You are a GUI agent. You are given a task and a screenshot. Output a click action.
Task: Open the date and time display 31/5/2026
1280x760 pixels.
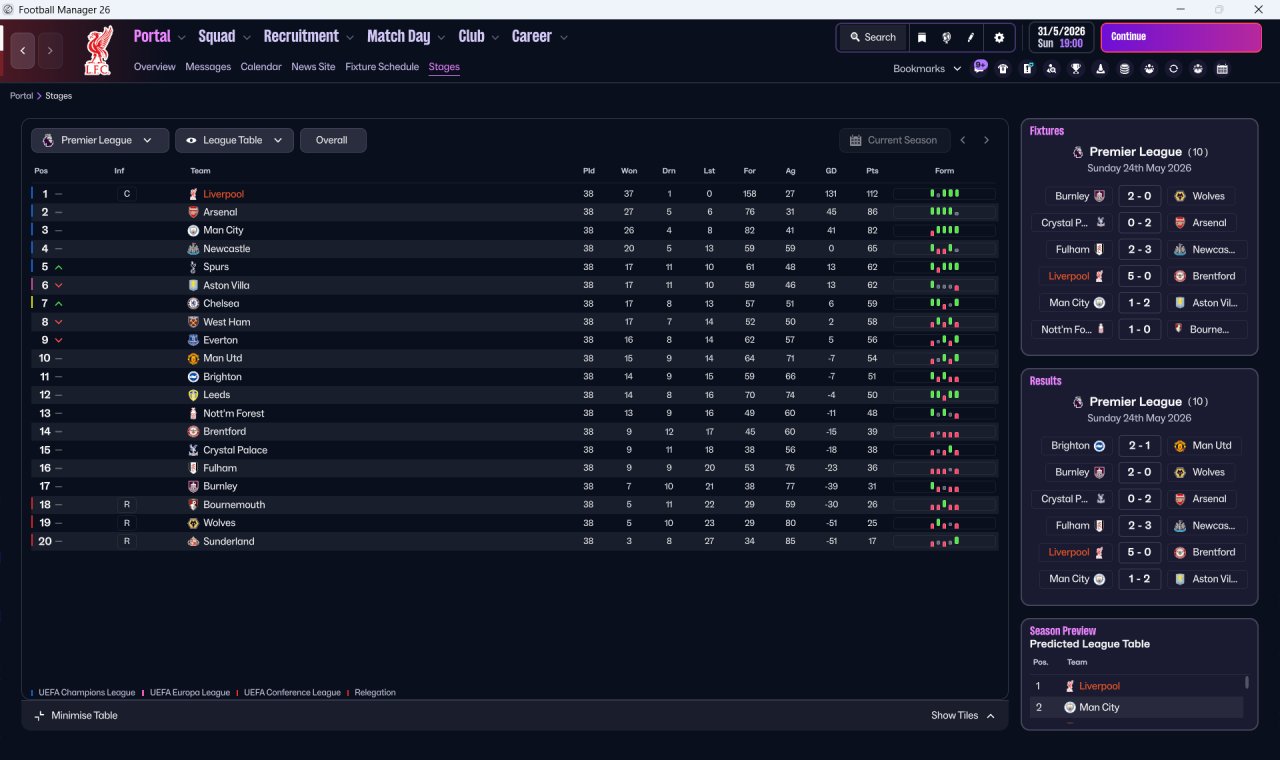pyautogui.click(x=1062, y=37)
